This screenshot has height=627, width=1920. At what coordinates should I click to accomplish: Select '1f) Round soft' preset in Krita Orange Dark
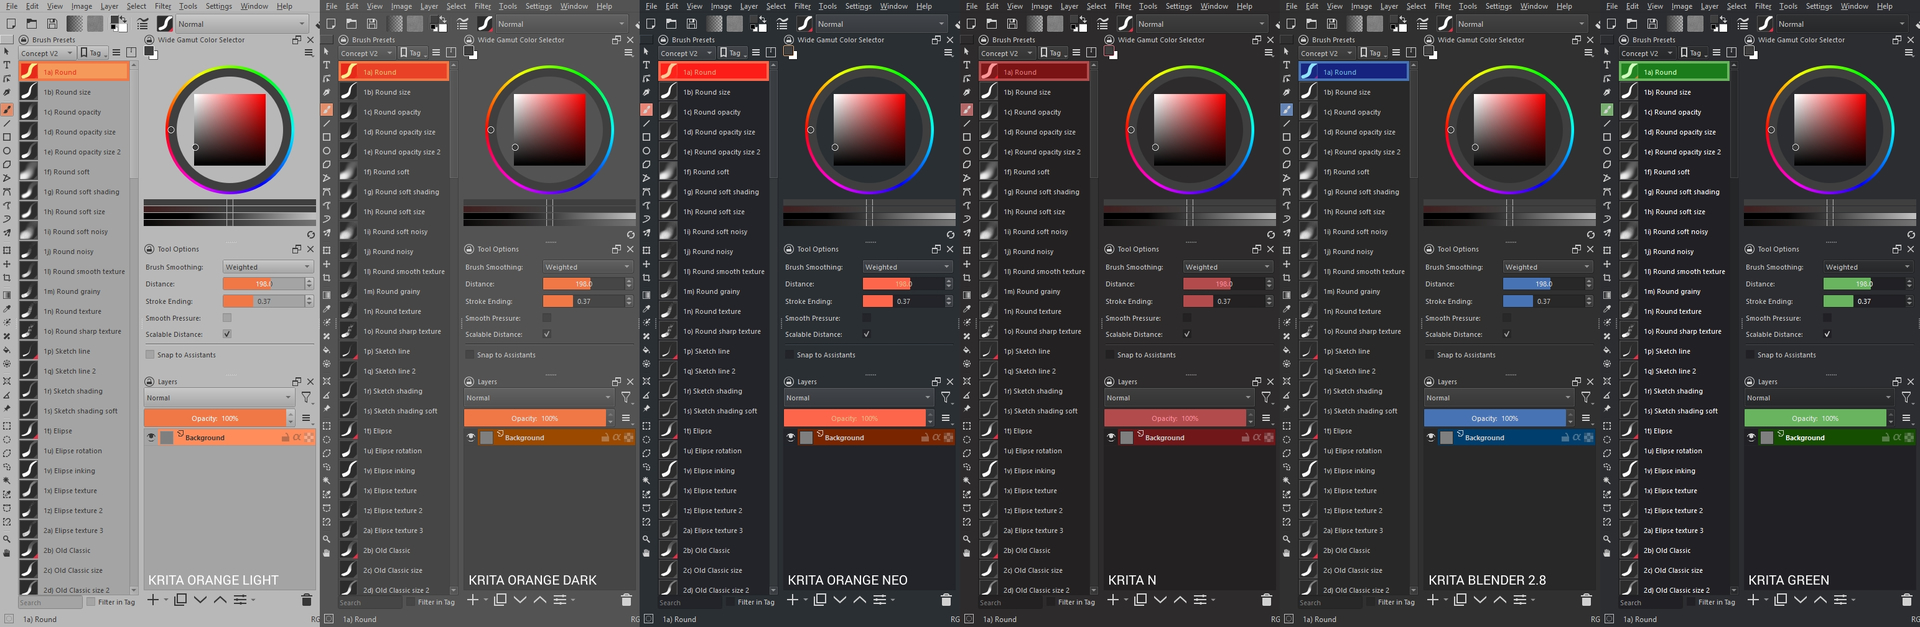click(392, 172)
